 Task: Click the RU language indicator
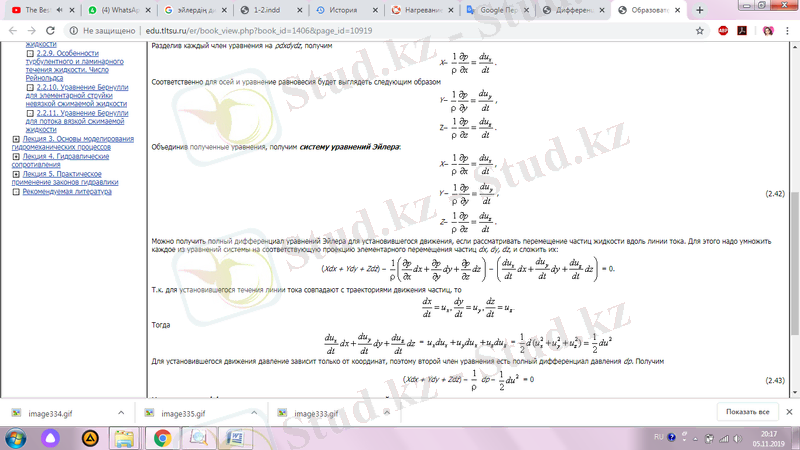[x=659, y=437]
